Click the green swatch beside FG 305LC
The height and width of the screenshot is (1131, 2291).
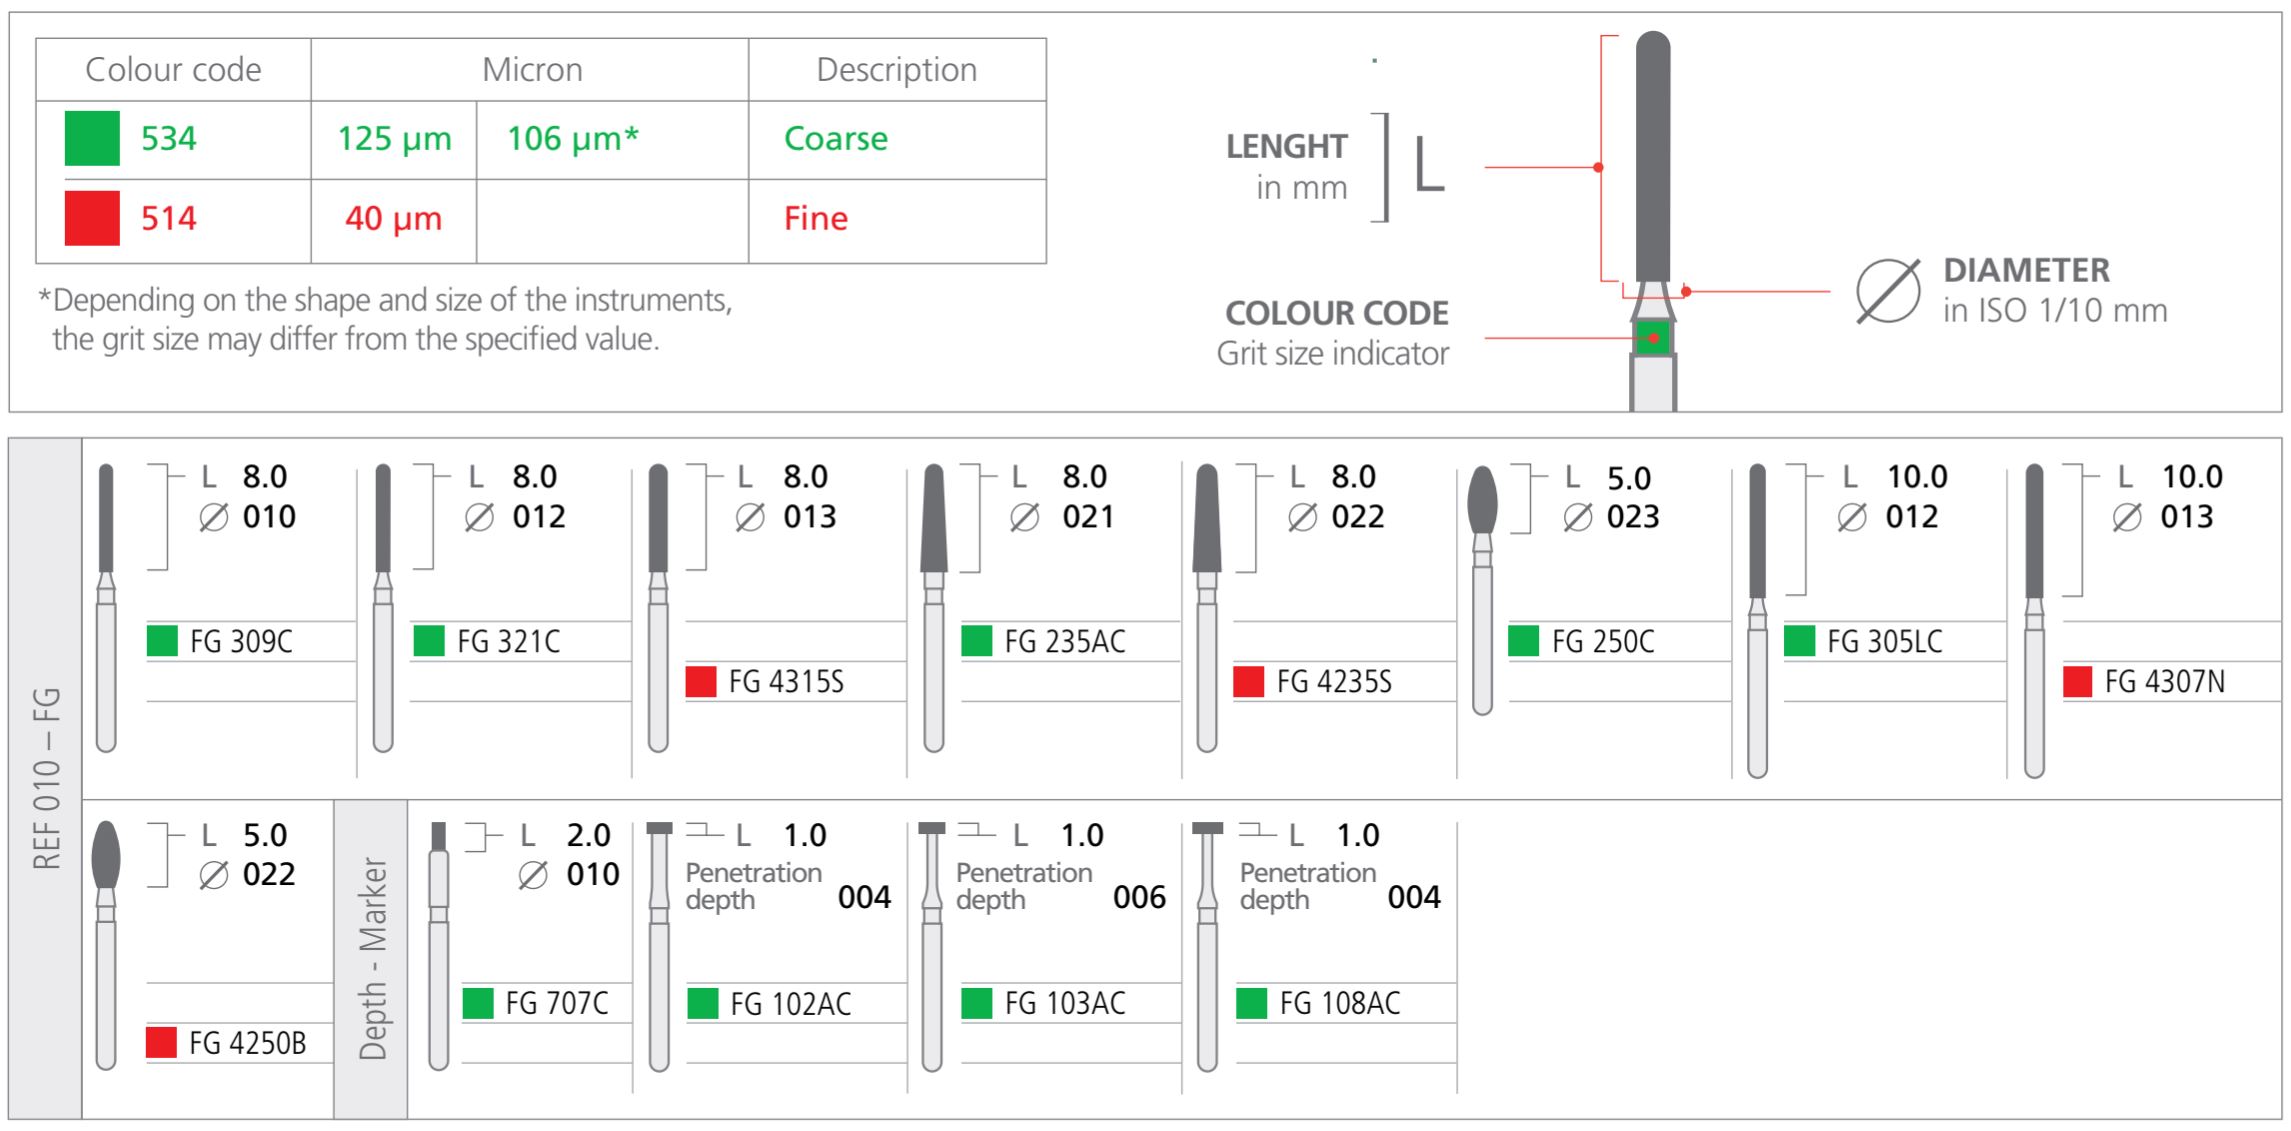[x=1799, y=641]
